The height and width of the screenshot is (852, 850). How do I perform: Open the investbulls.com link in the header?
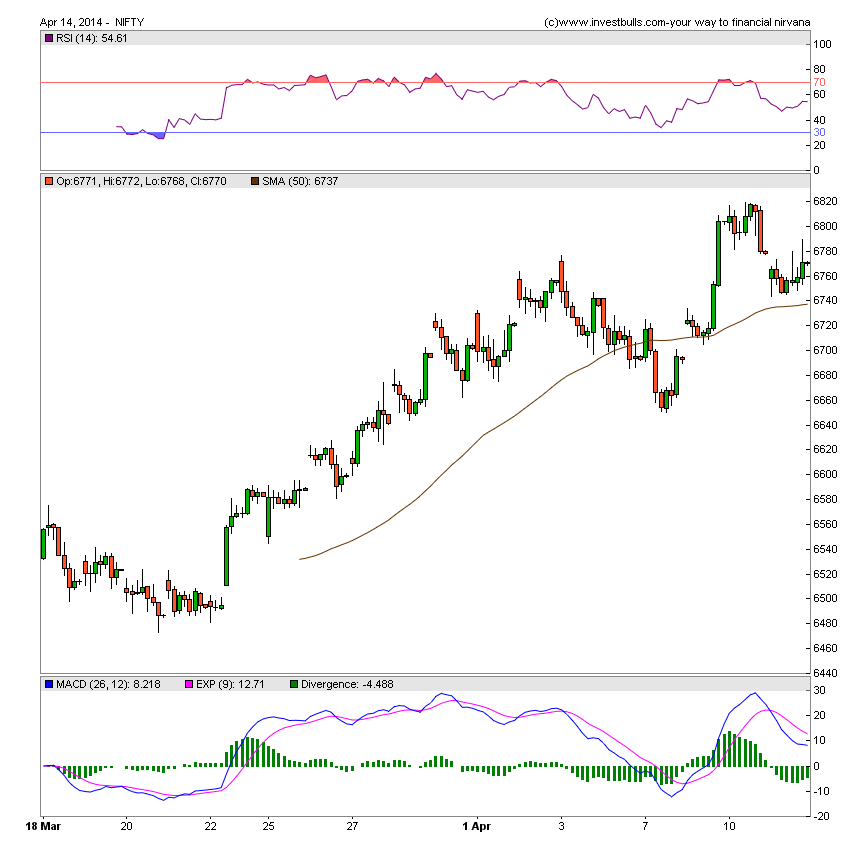click(x=677, y=21)
